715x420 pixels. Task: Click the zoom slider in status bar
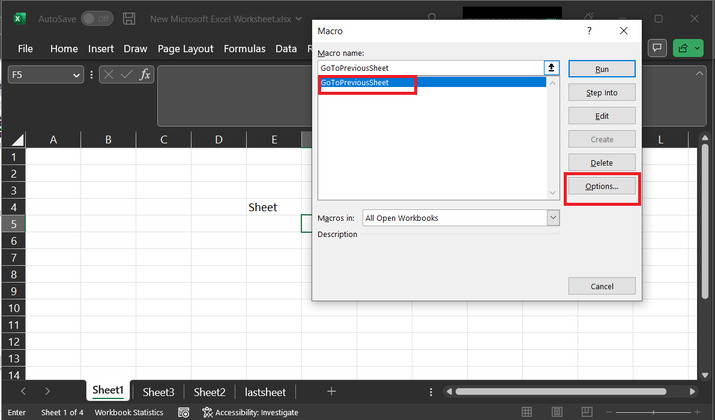pos(653,412)
